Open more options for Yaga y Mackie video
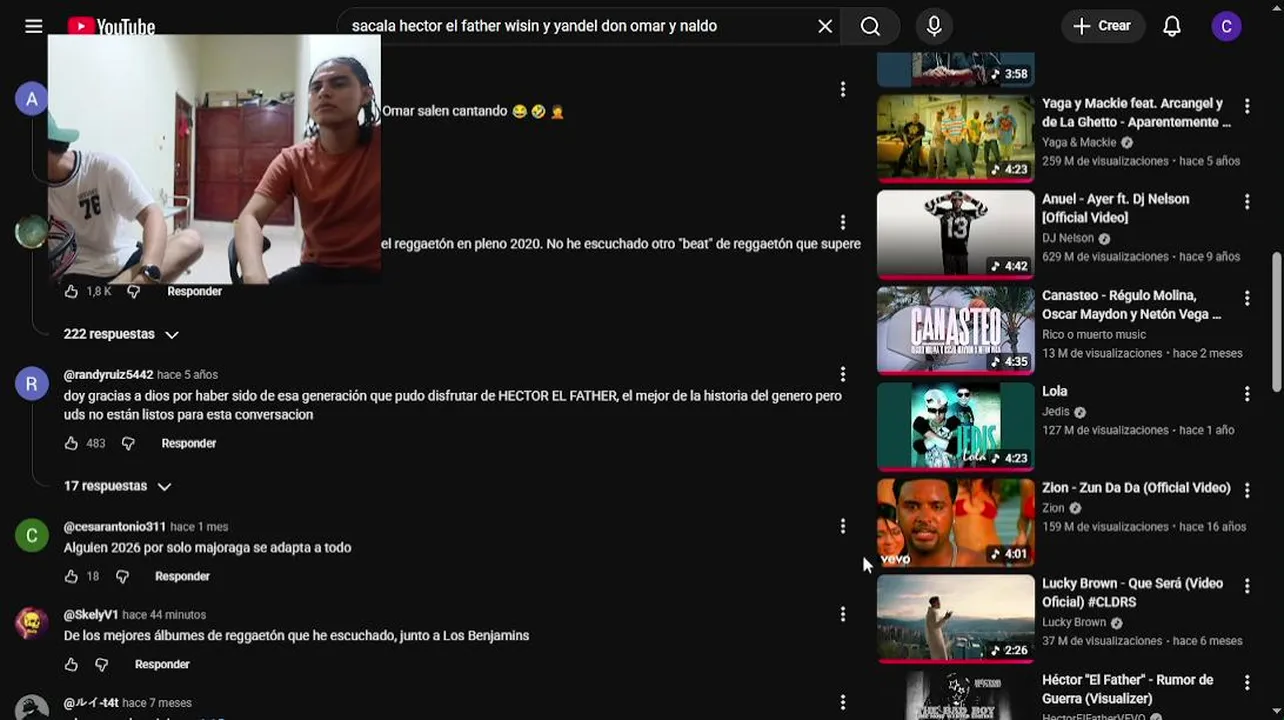The height and width of the screenshot is (720, 1284). coord(1247,106)
